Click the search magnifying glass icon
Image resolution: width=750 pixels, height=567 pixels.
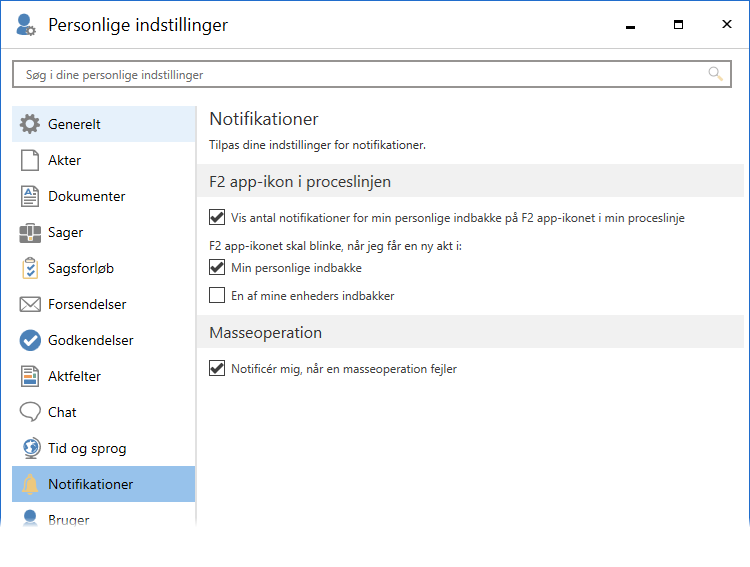(x=715, y=74)
